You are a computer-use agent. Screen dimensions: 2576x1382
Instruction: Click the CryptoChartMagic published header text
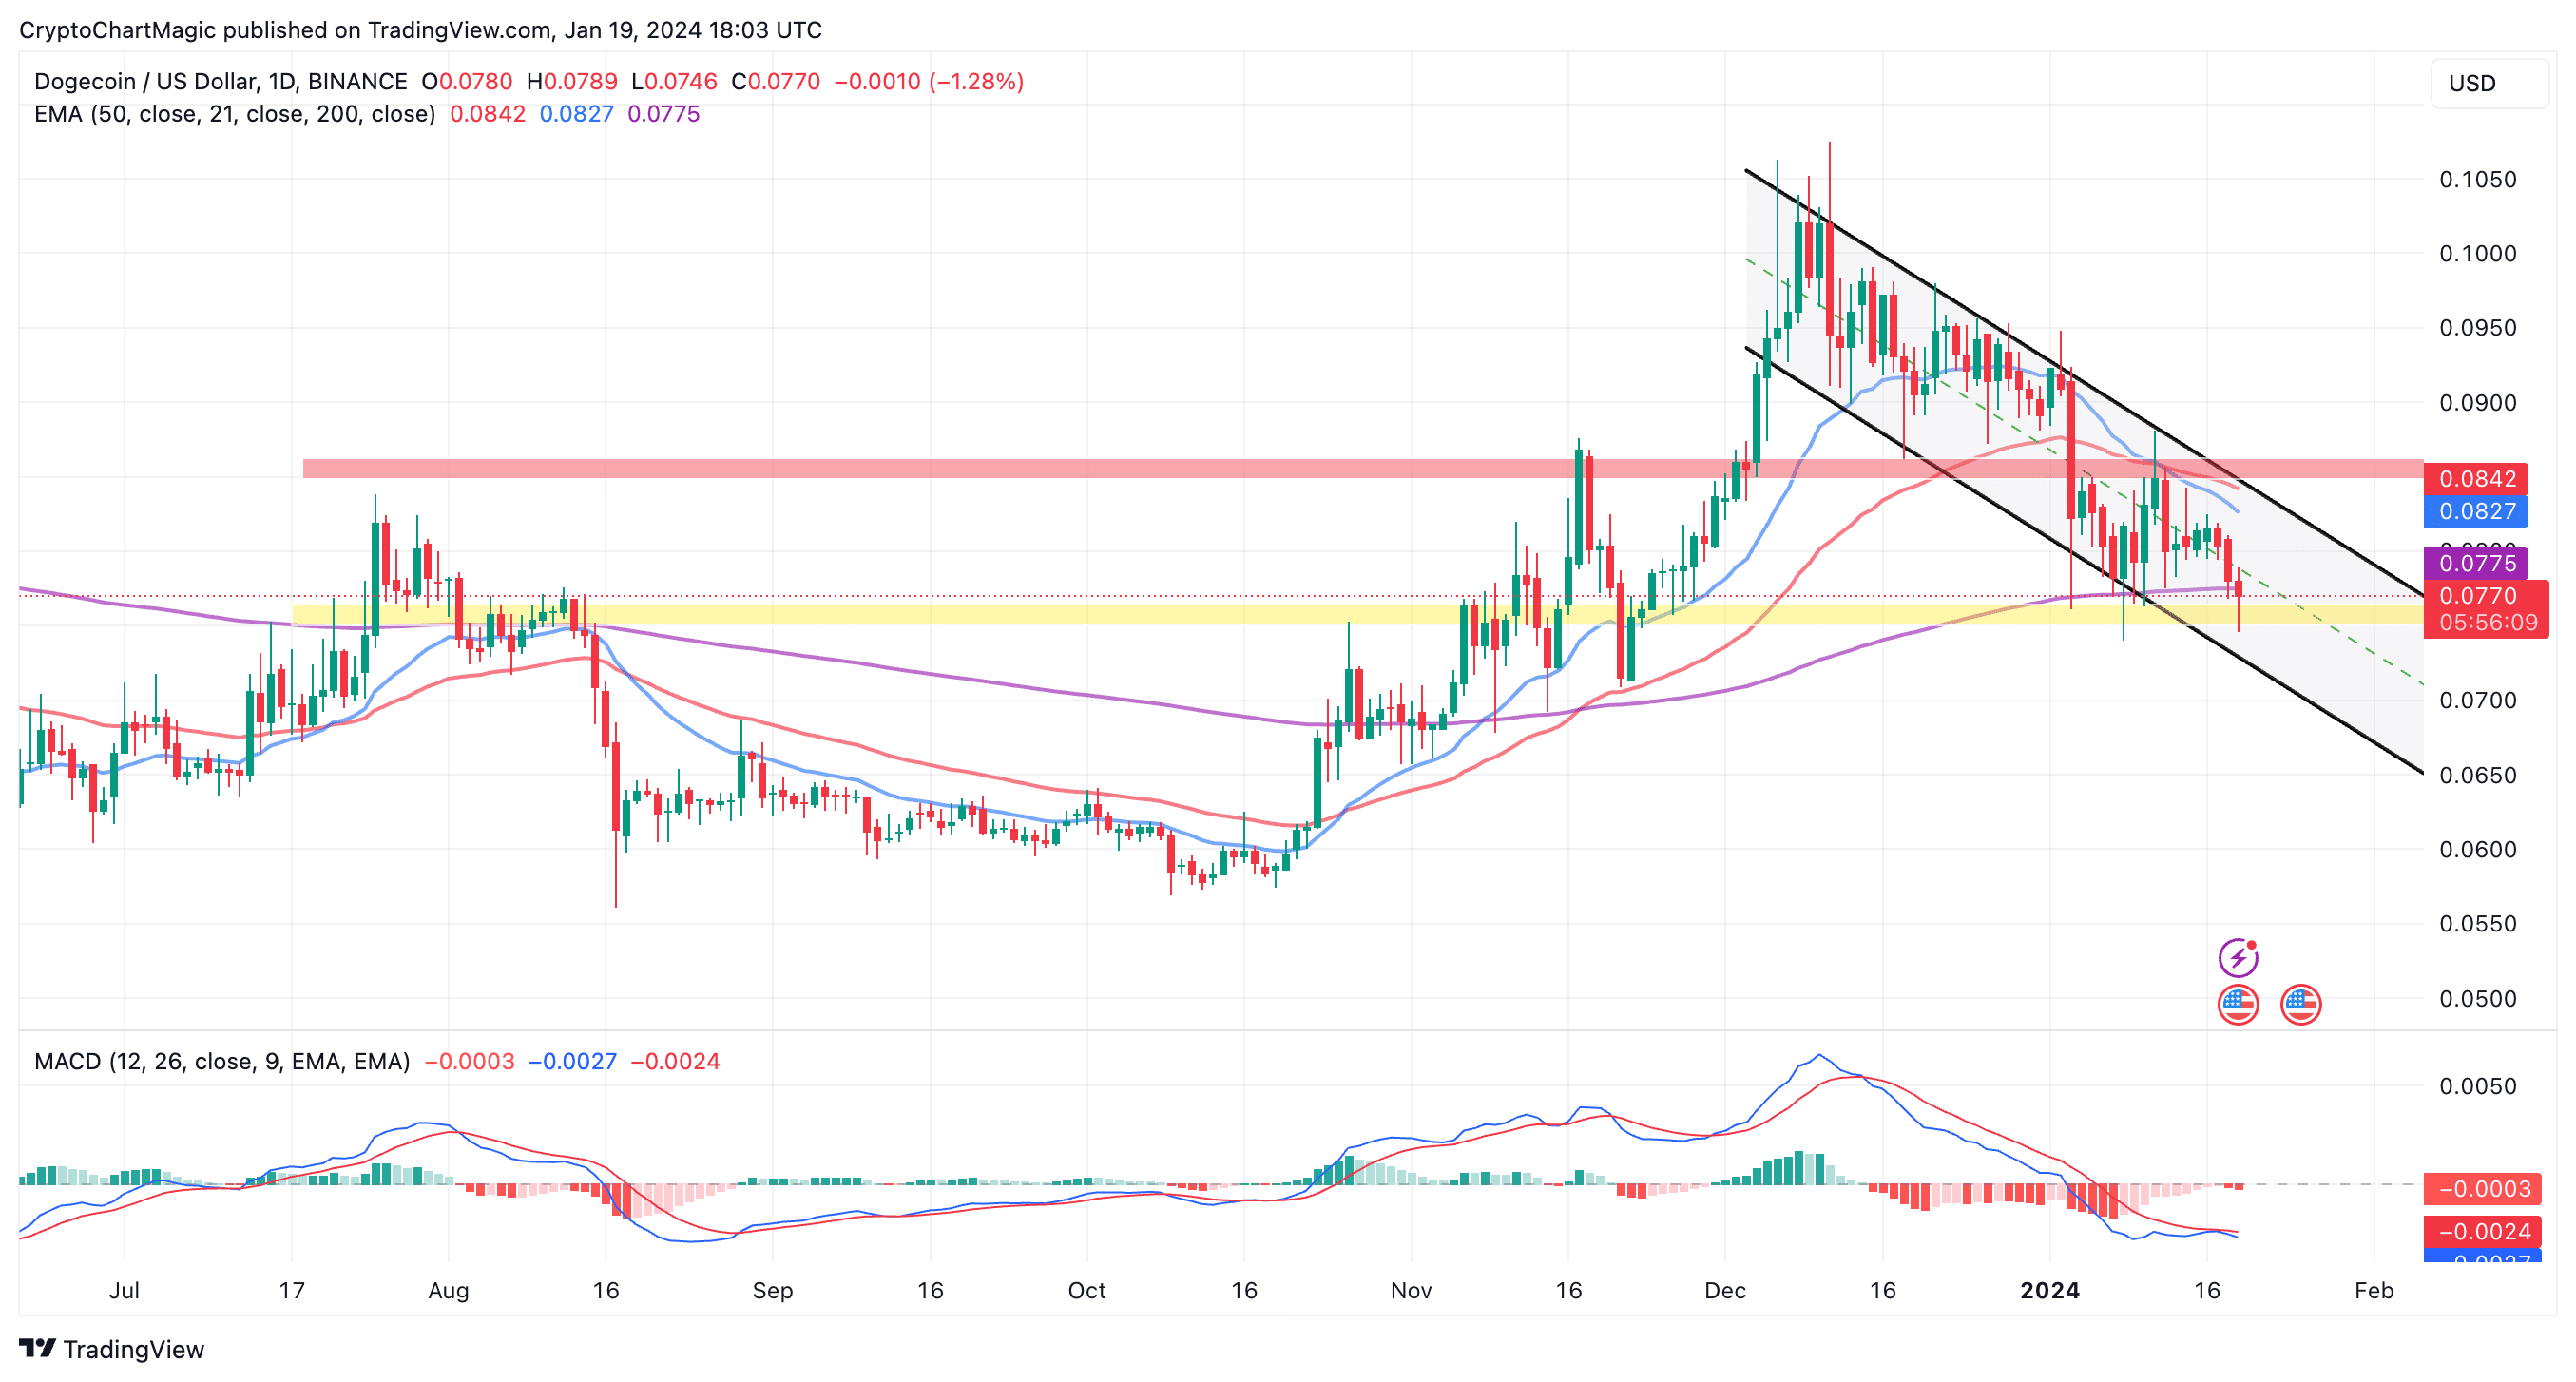[x=420, y=30]
